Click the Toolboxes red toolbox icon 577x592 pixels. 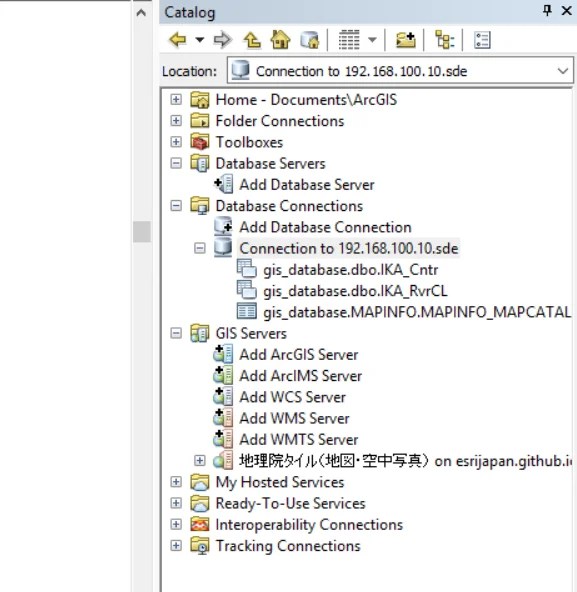[200, 142]
